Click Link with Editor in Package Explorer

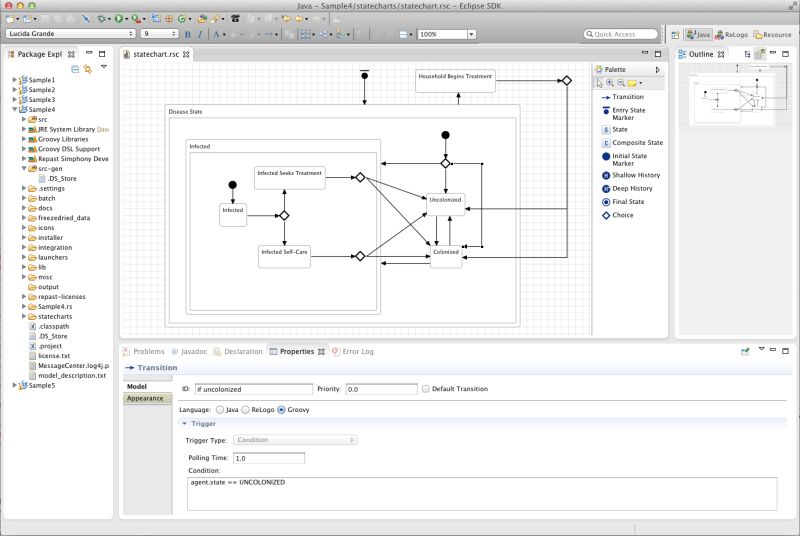(x=88, y=69)
